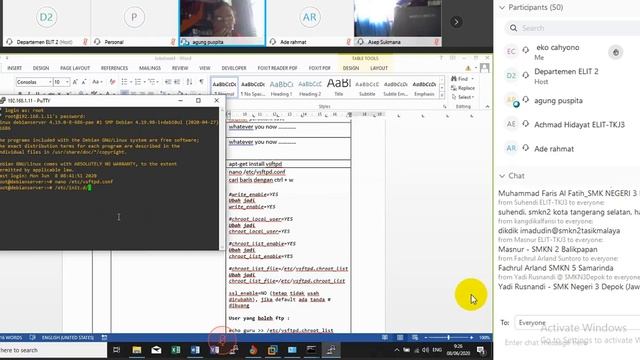Collapse the Word ribbon
This screenshot has height=360, width=640.
487,107
